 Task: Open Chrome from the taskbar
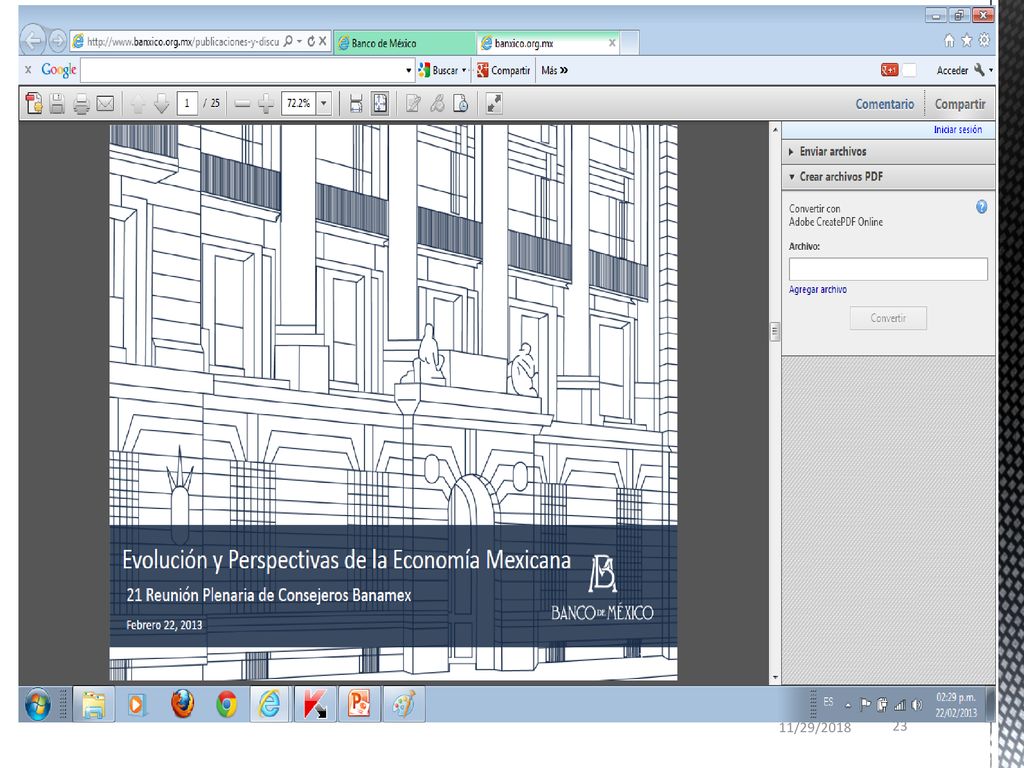(227, 704)
